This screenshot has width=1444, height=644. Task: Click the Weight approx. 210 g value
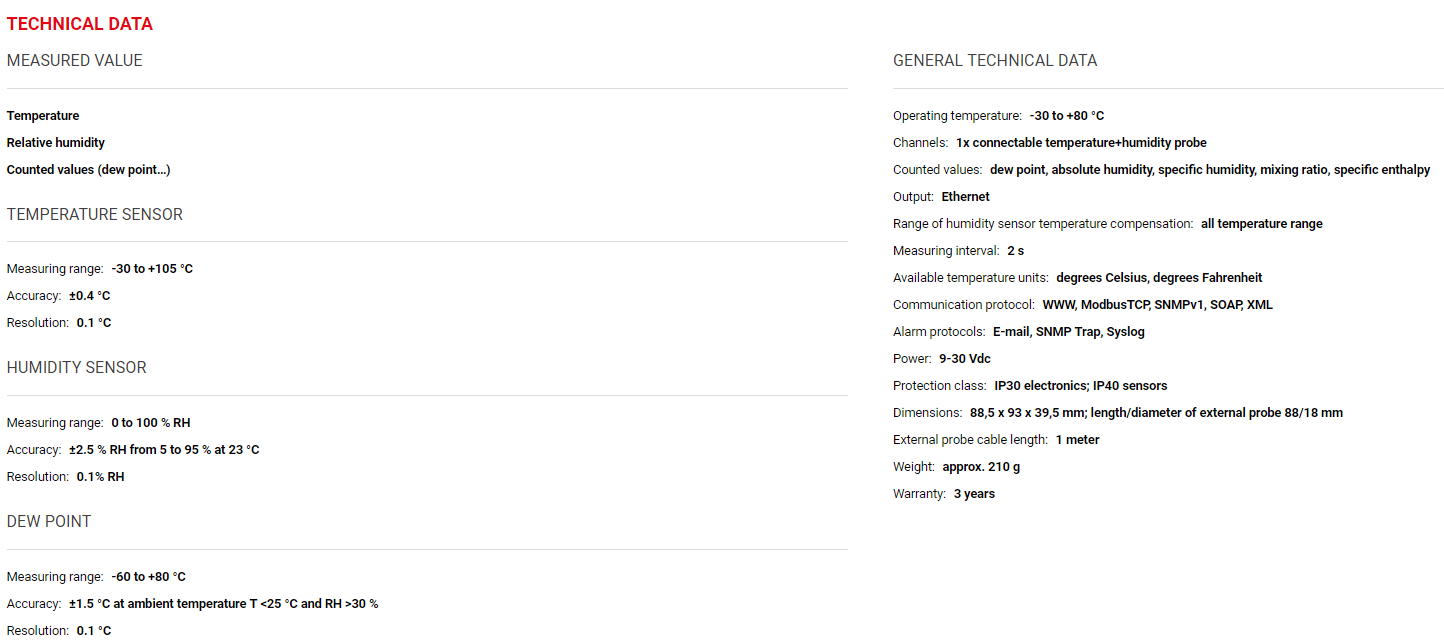tap(981, 467)
